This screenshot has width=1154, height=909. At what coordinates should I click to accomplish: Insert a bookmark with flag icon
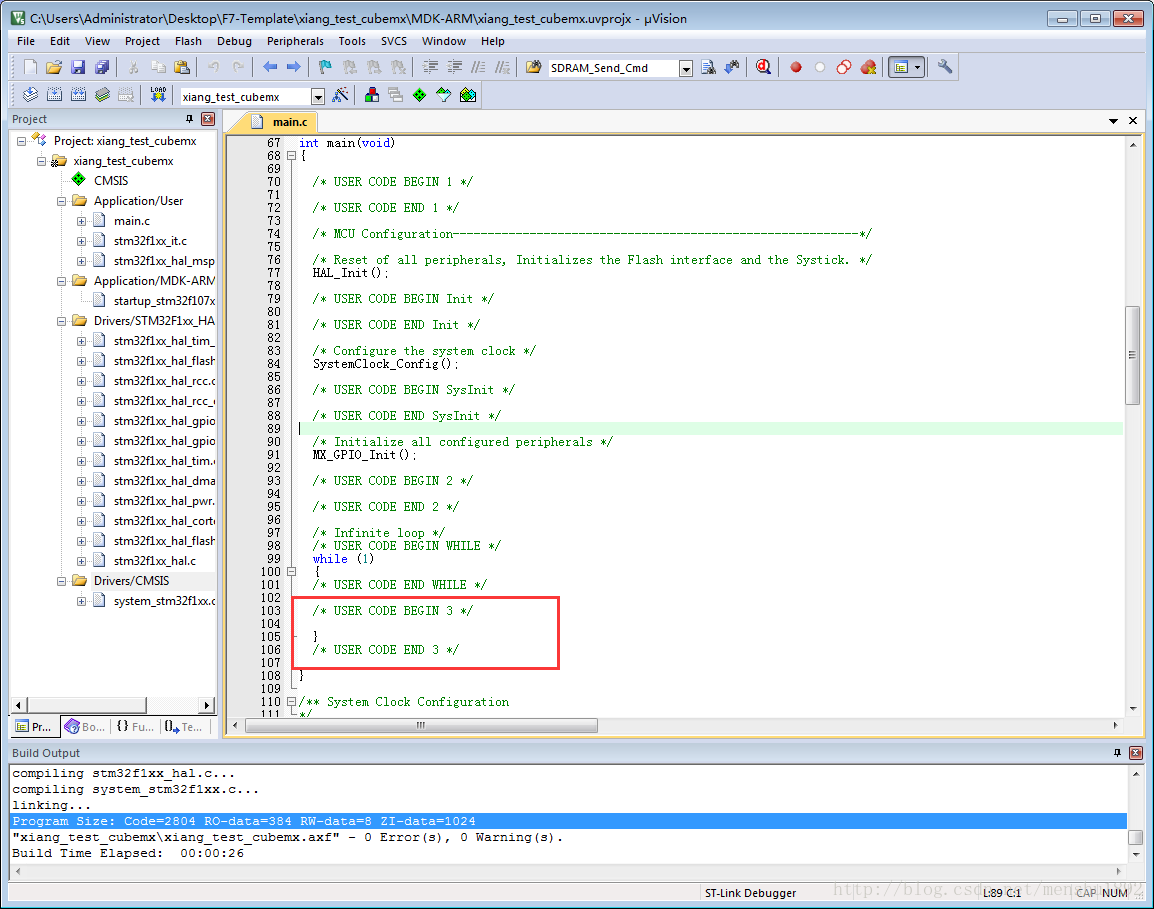(325, 67)
